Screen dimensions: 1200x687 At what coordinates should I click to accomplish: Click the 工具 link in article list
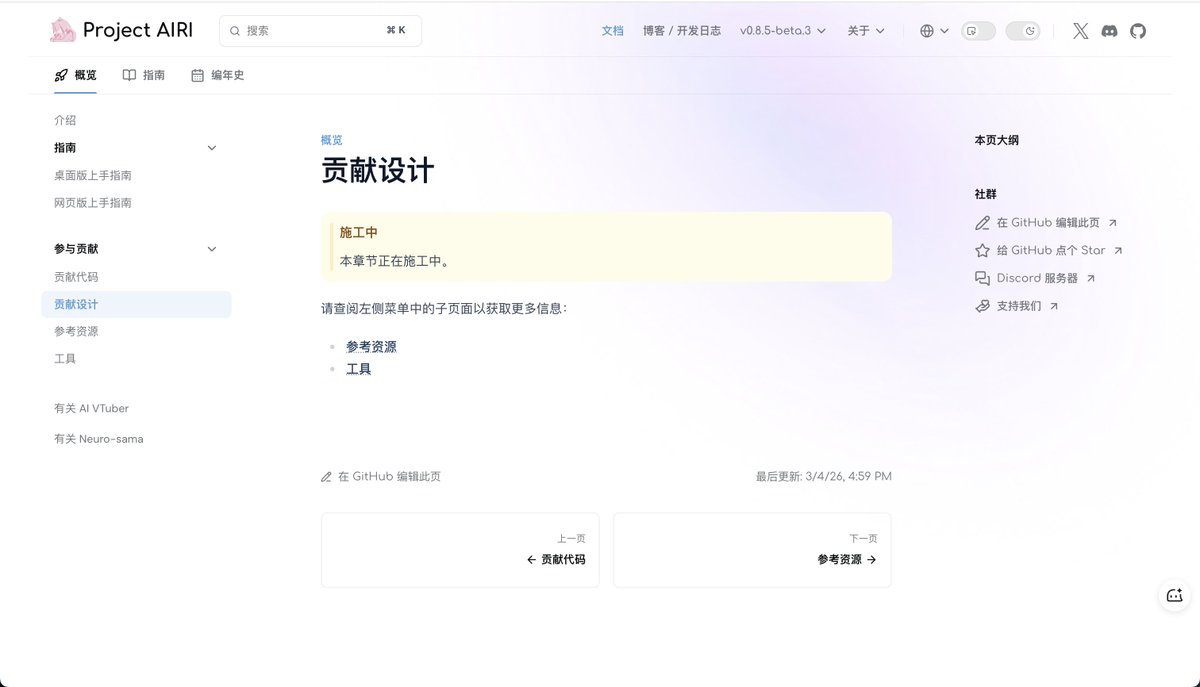359,369
